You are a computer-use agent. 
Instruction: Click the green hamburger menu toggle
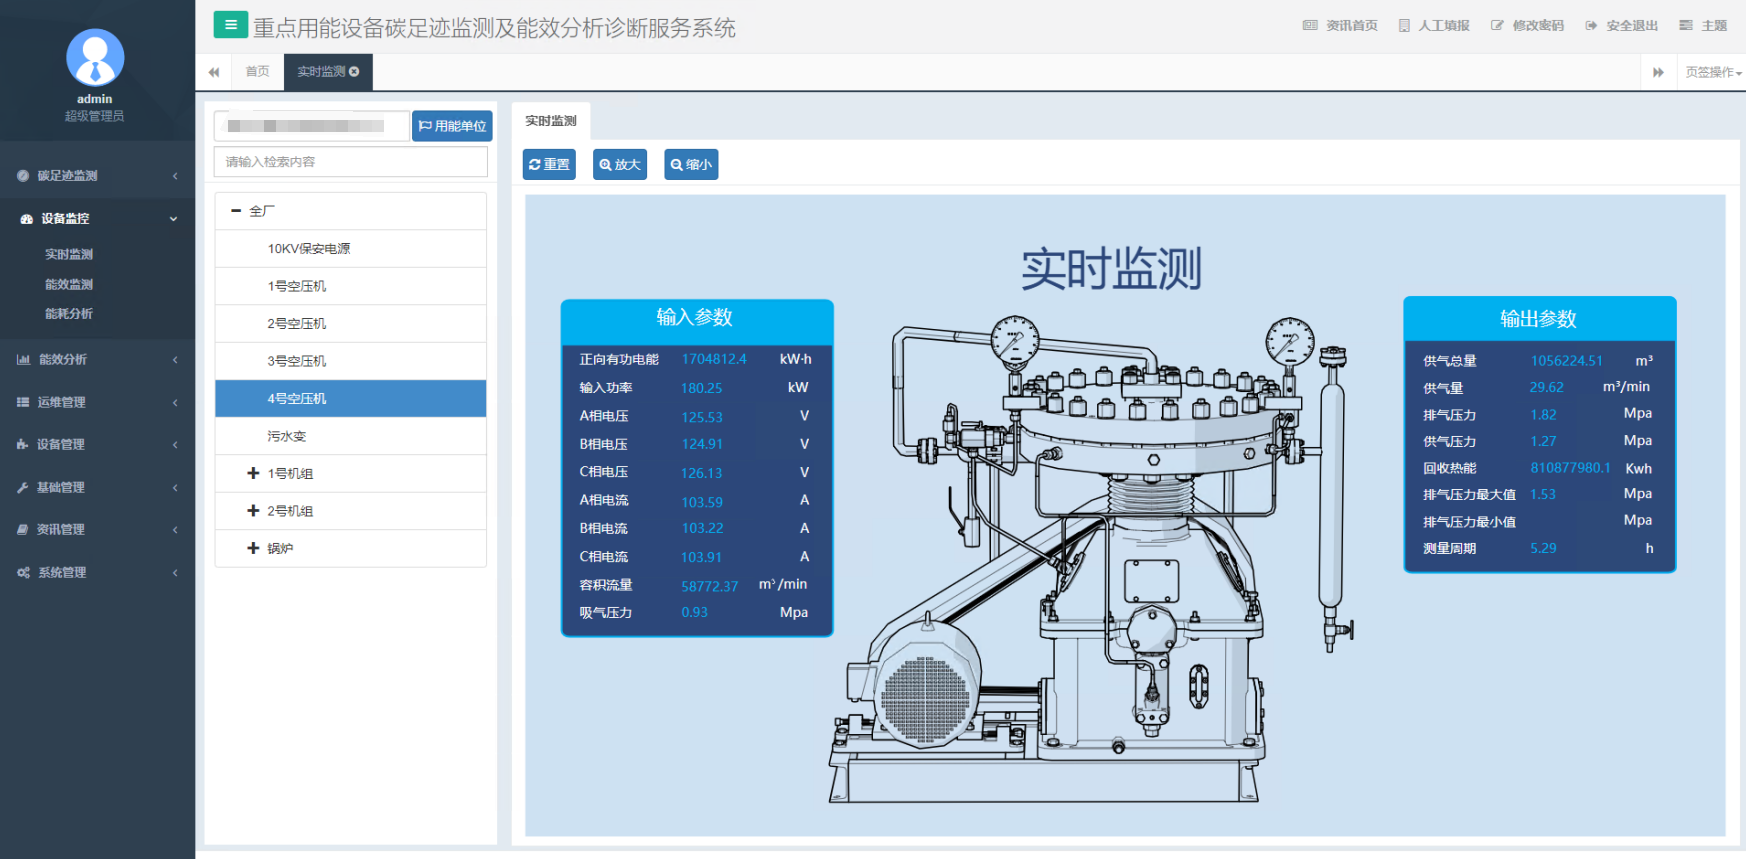[x=230, y=25]
